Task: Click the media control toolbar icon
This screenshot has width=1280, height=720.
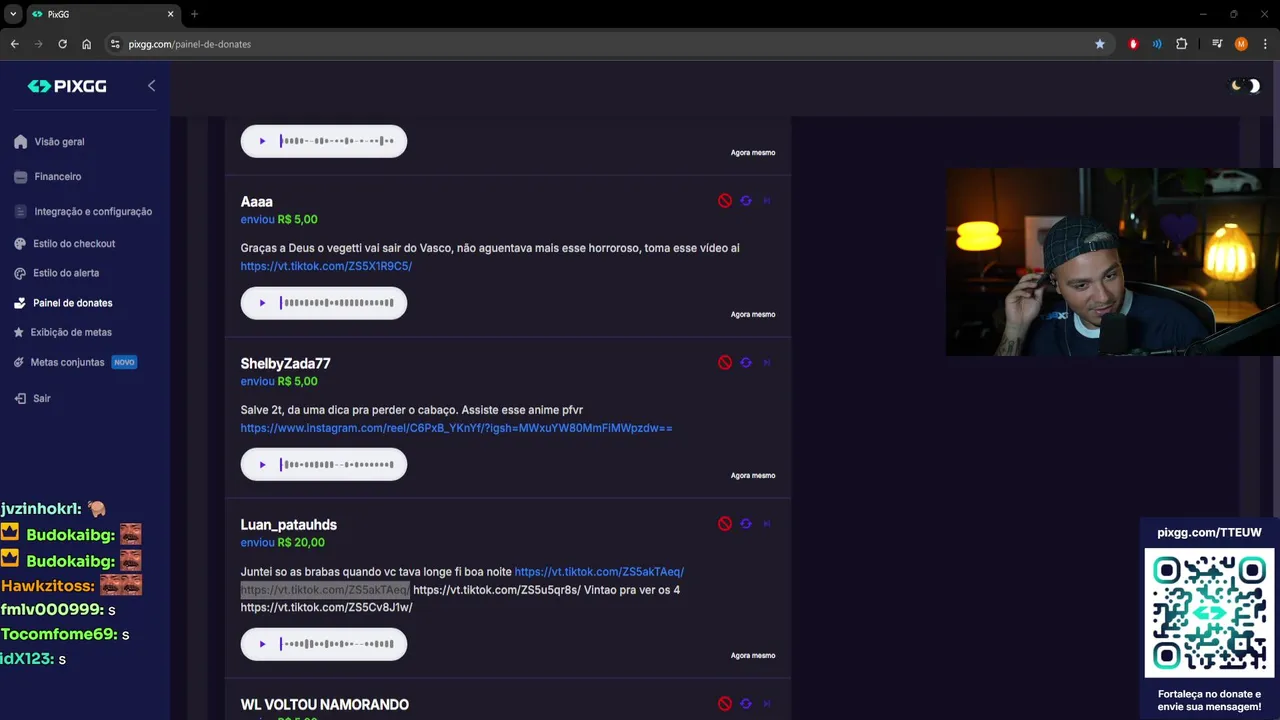Action: 1217,44
